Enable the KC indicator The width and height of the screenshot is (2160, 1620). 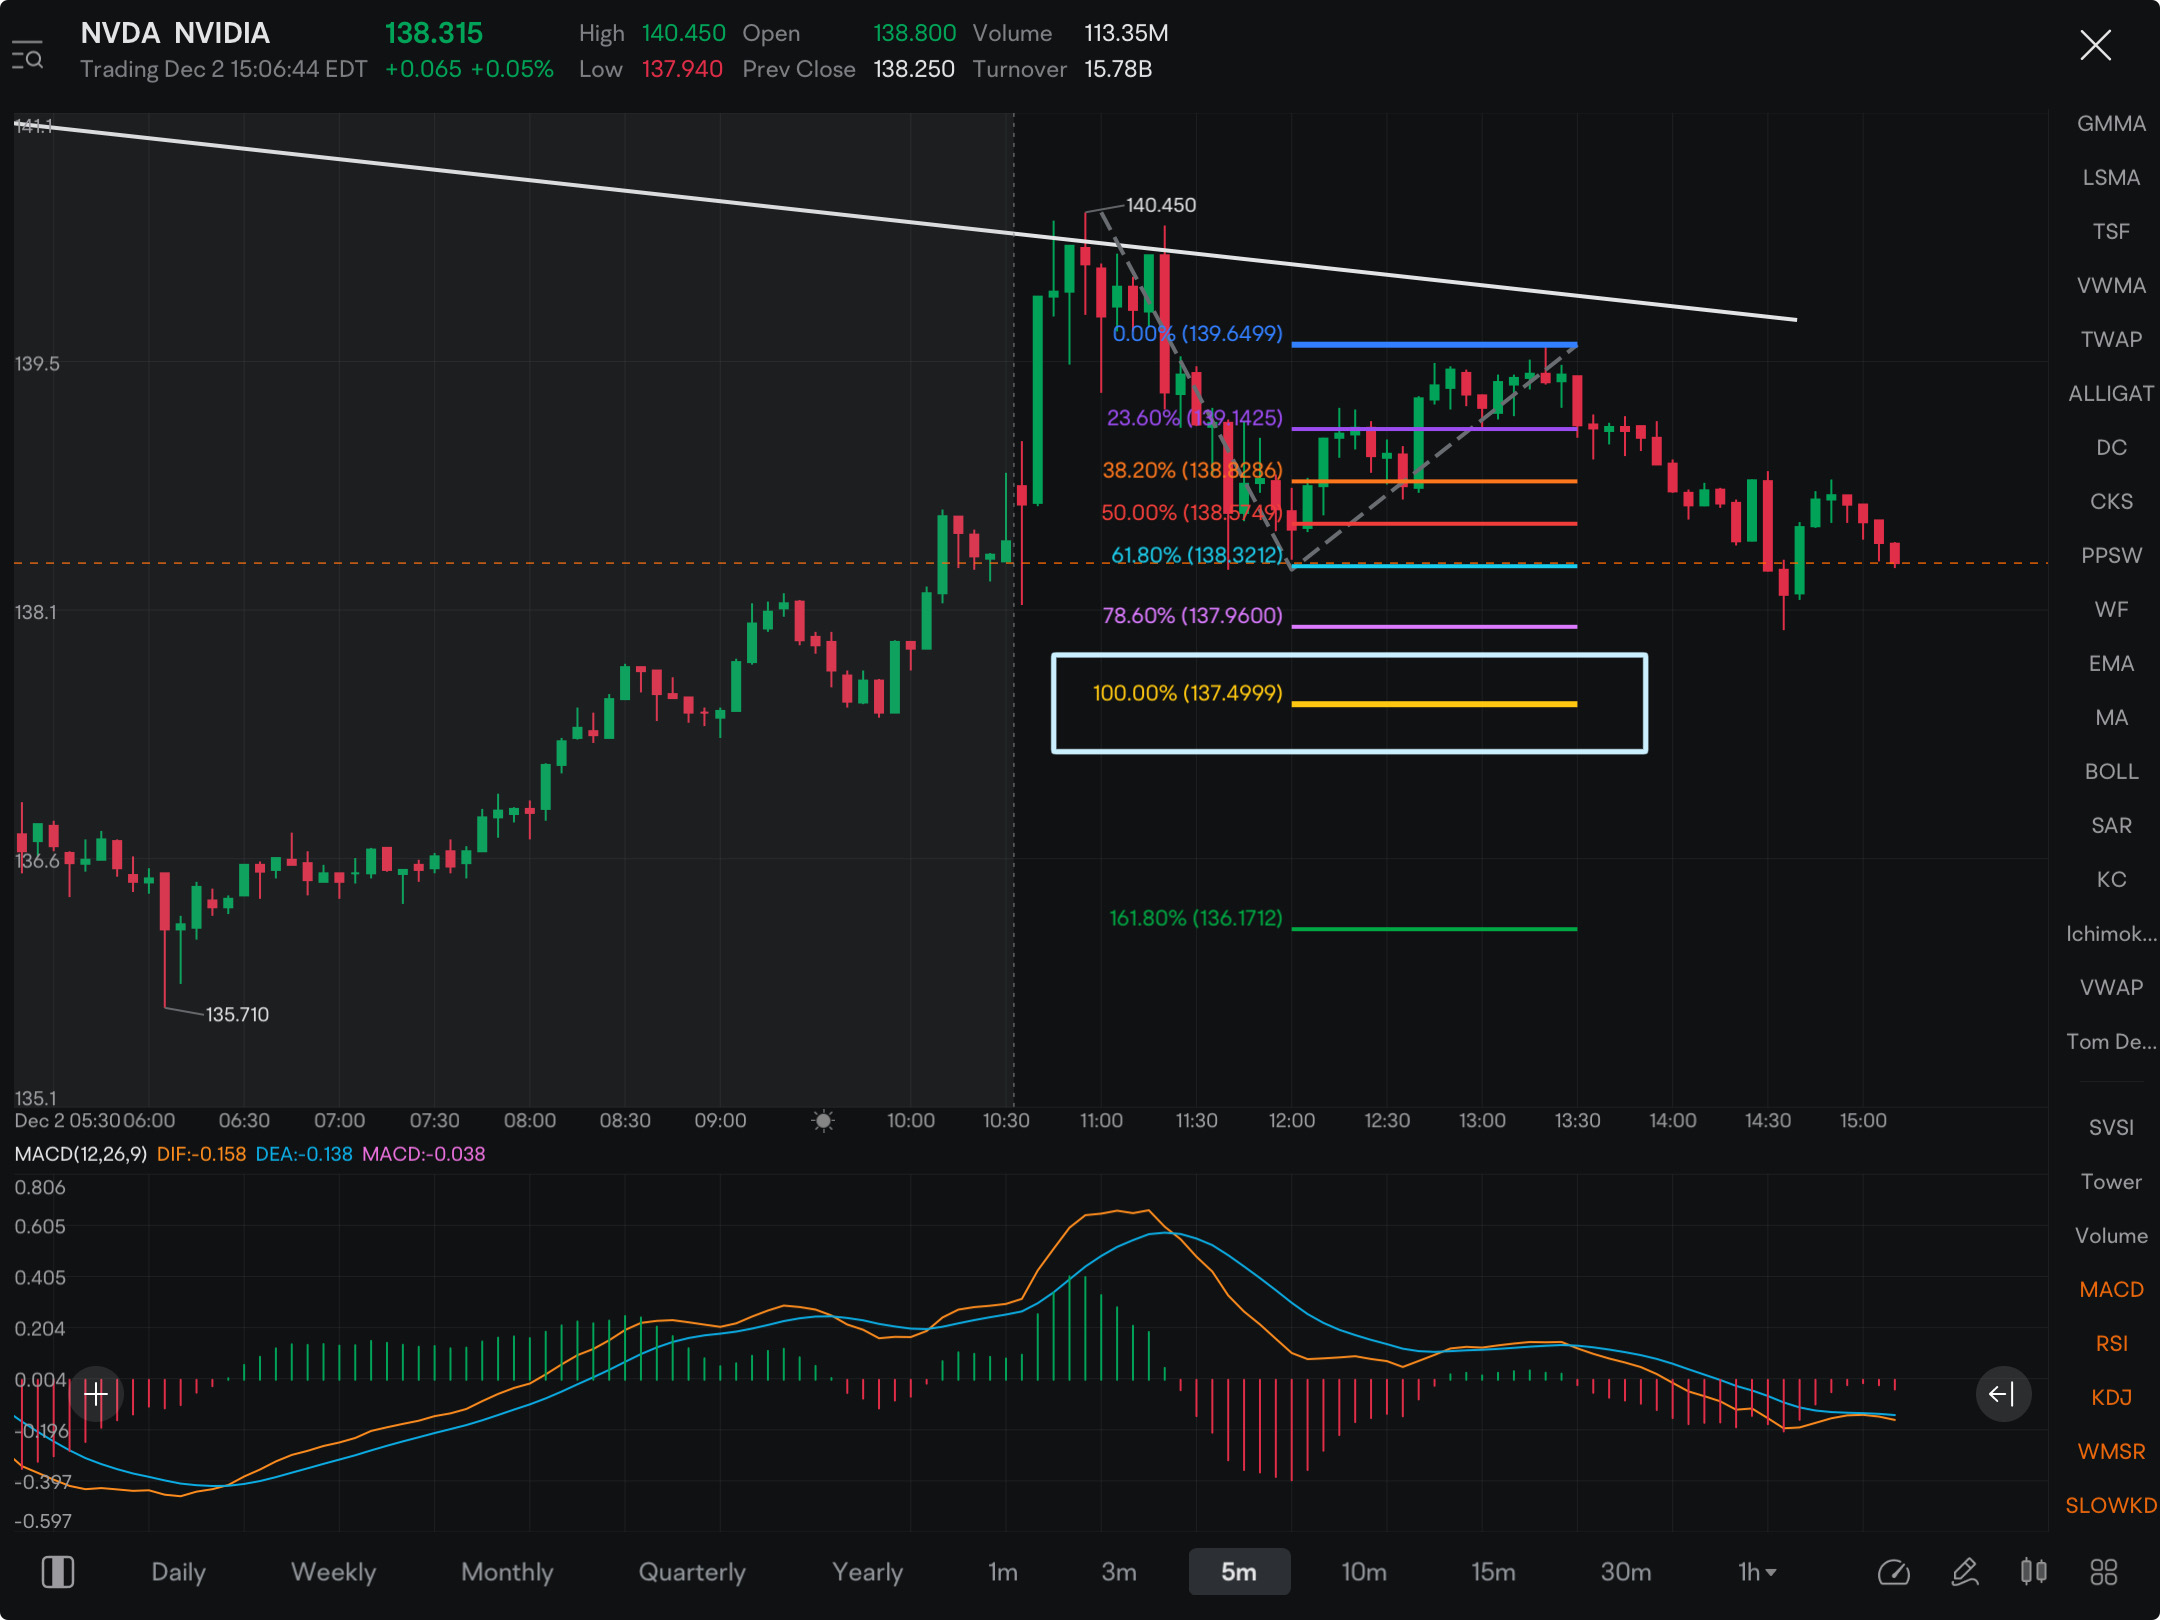[x=2111, y=880]
